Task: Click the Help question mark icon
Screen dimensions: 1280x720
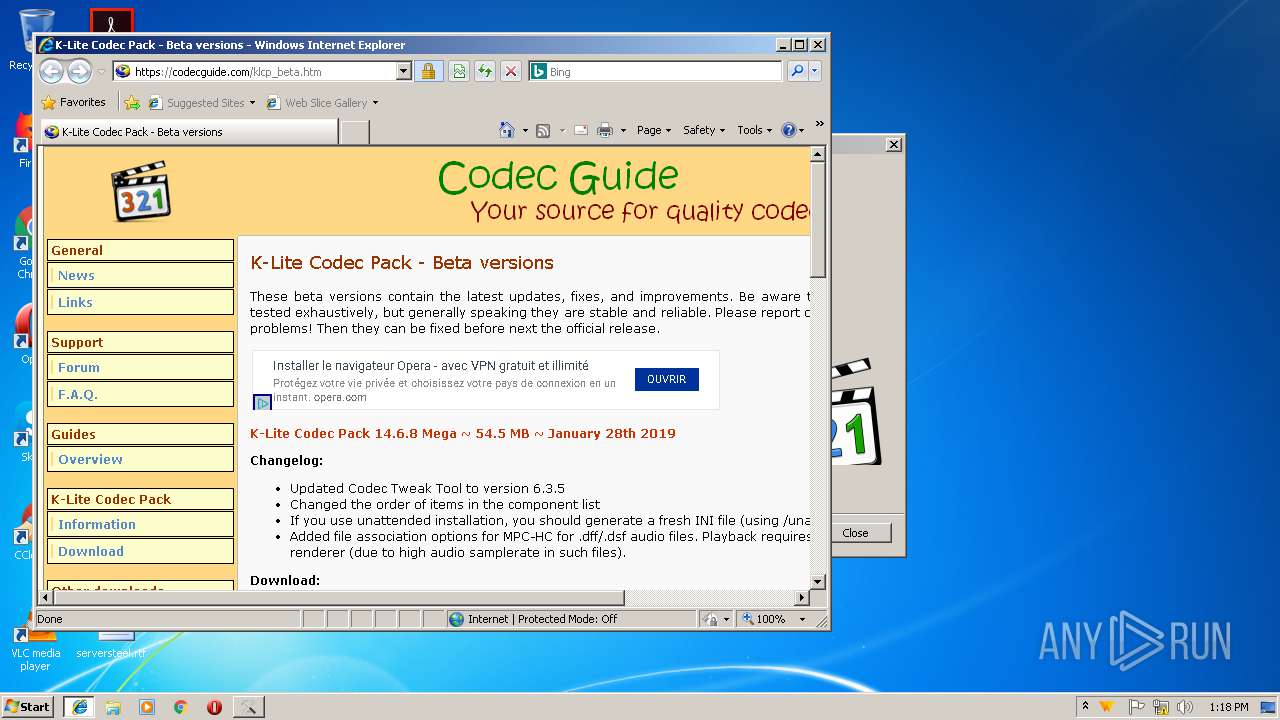Action: coord(788,130)
